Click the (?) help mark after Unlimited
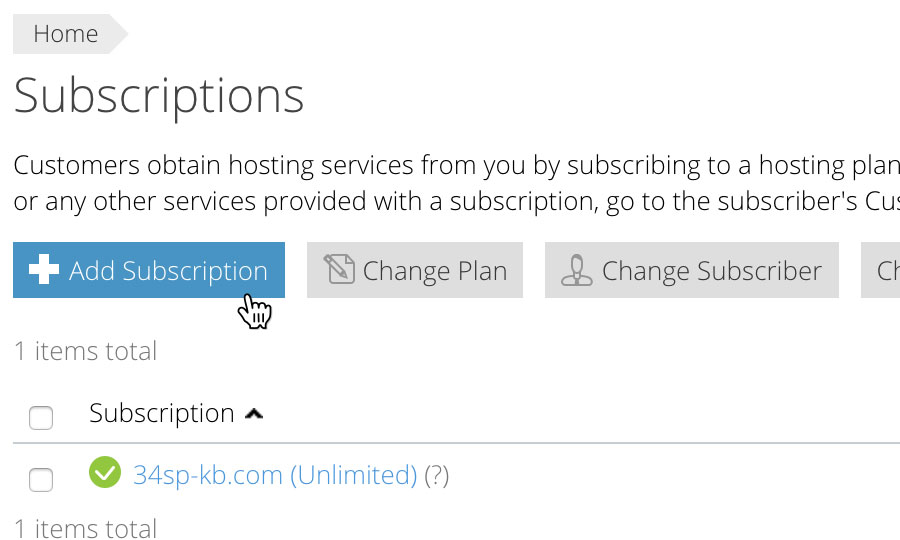 436,476
